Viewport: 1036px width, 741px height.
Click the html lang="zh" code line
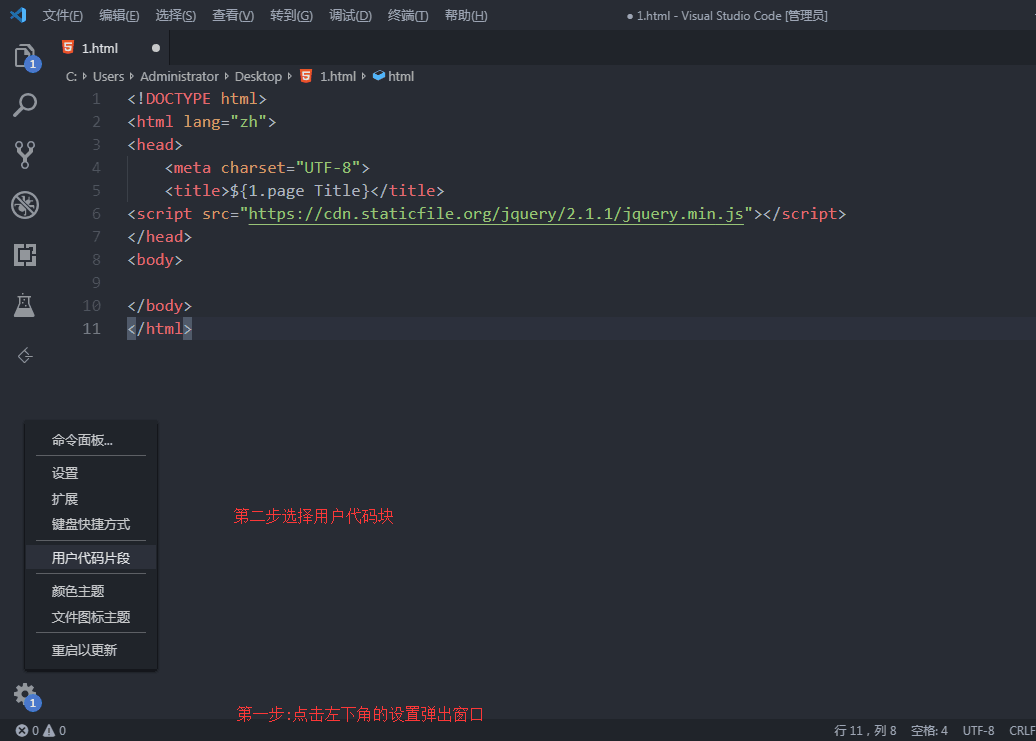[x=202, y=122]
